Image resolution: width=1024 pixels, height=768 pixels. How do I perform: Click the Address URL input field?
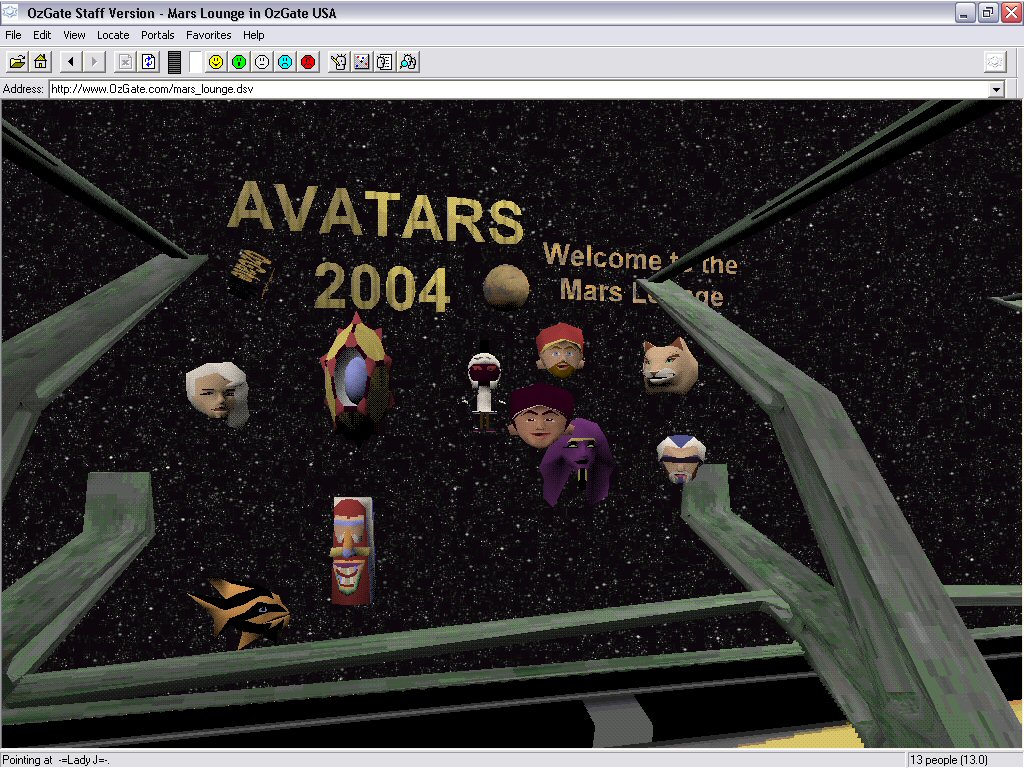500,90
